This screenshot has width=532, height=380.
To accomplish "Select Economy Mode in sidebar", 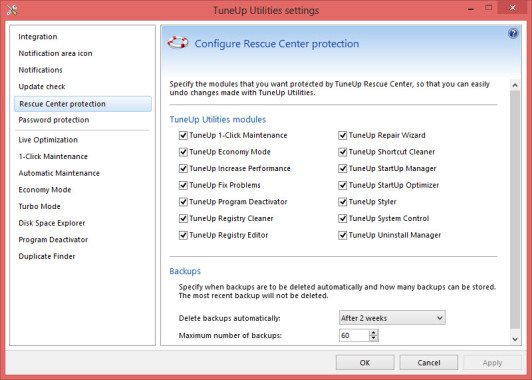I will point(45,190).
